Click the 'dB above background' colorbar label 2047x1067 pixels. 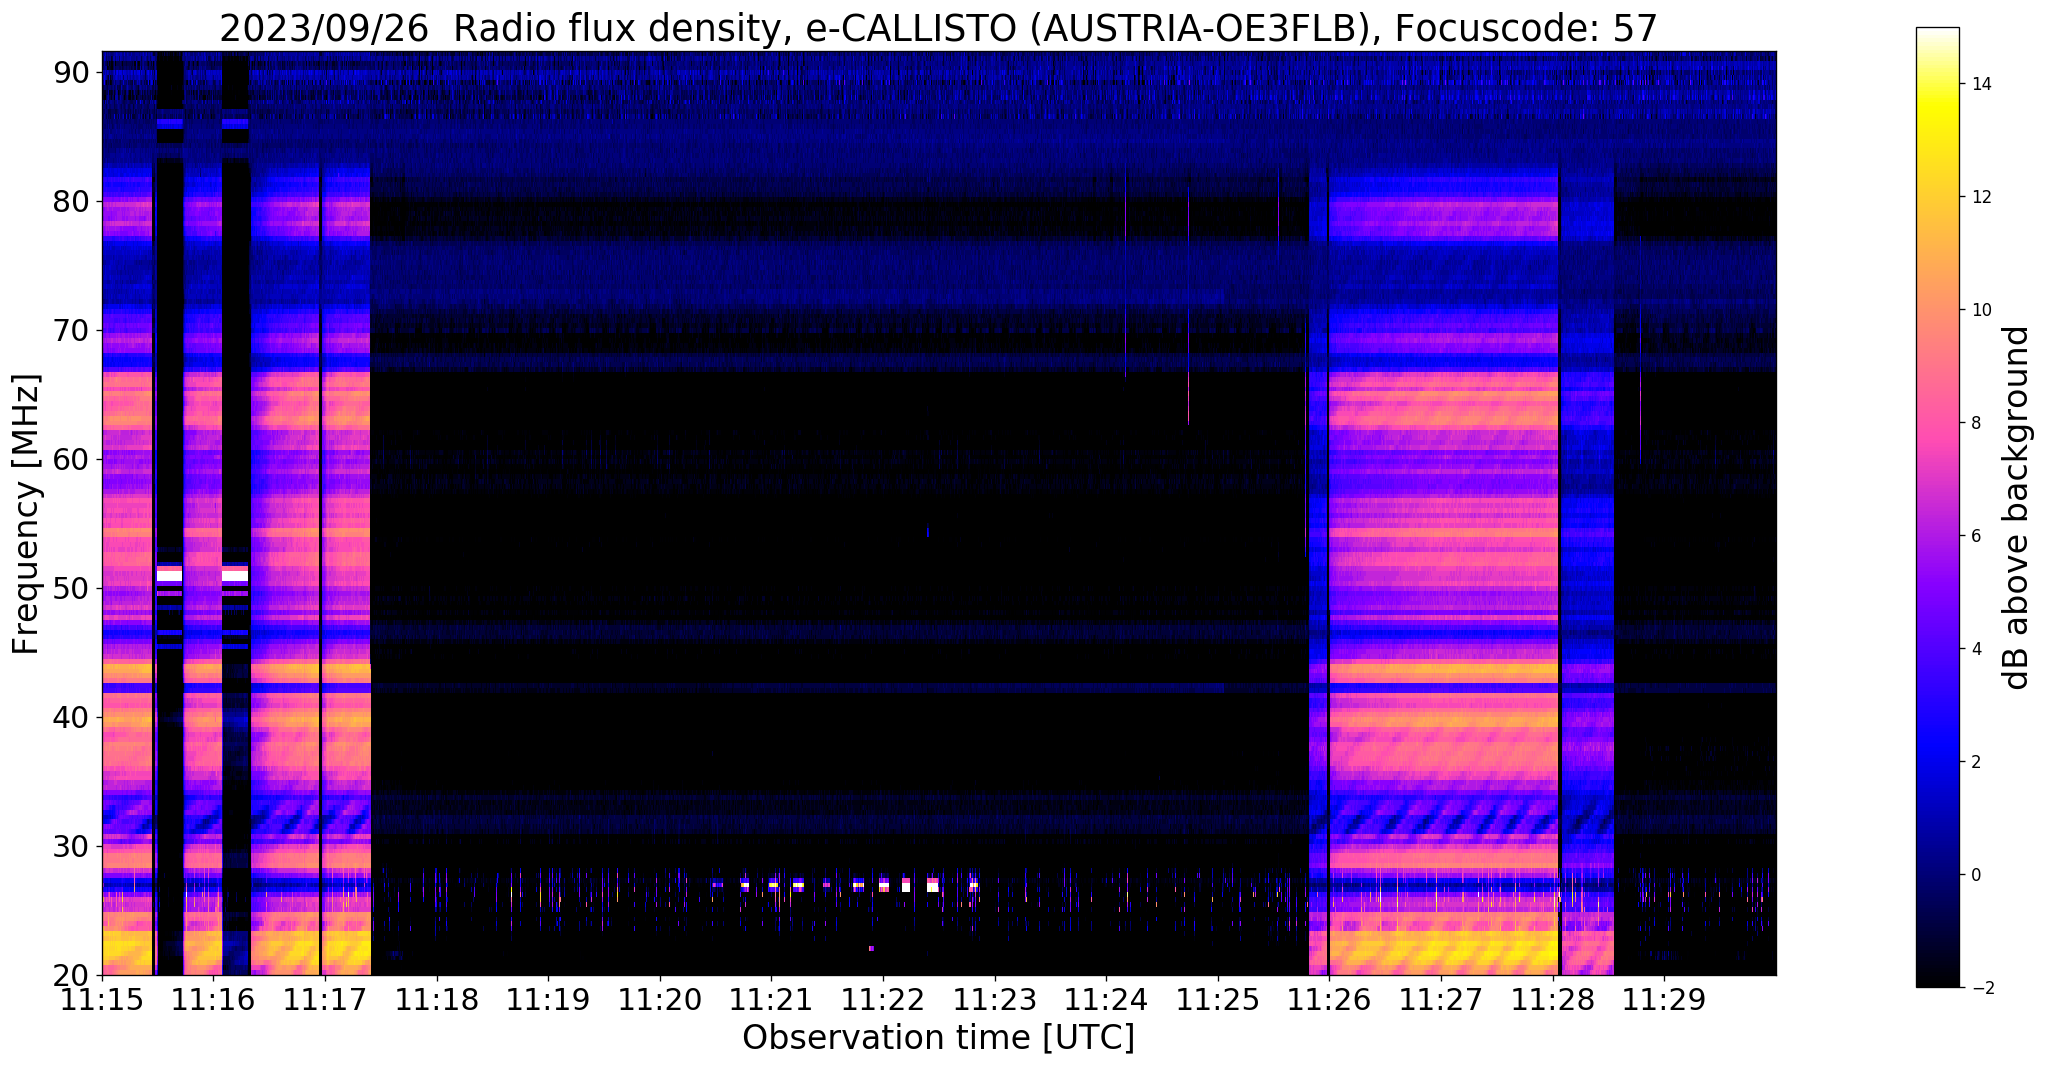[2017, 508]
